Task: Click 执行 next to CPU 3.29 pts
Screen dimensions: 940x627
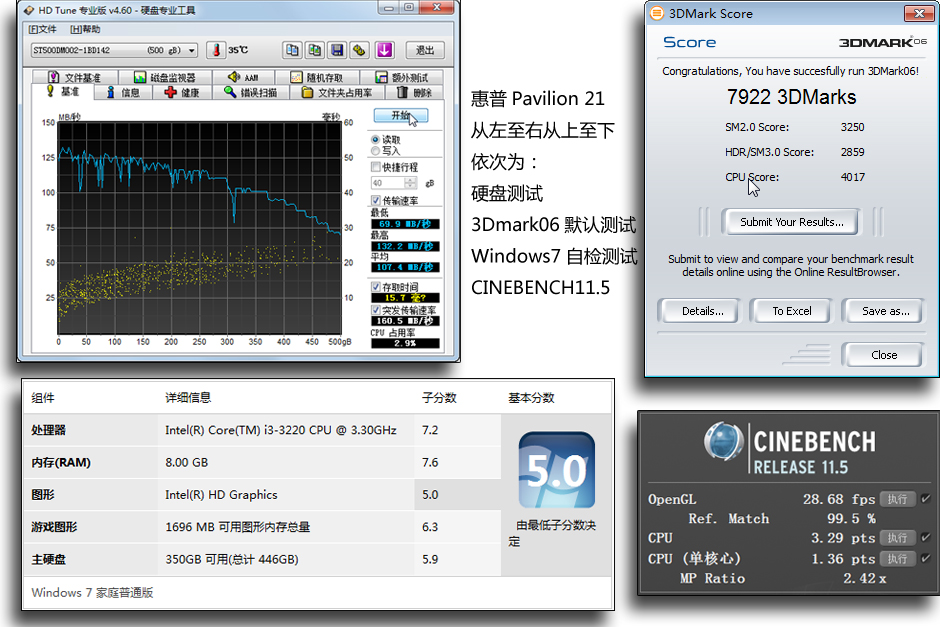Action: (897, 538)
